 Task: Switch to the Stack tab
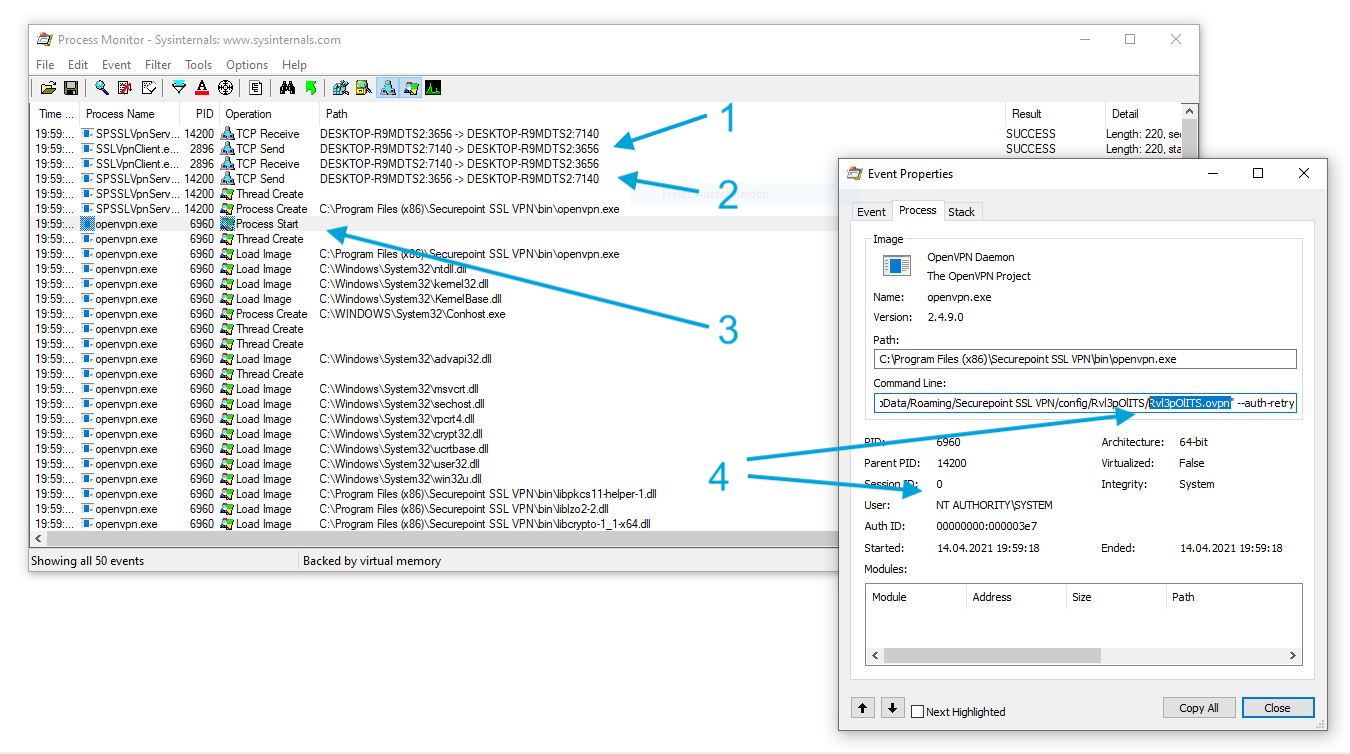coord(961,211)
